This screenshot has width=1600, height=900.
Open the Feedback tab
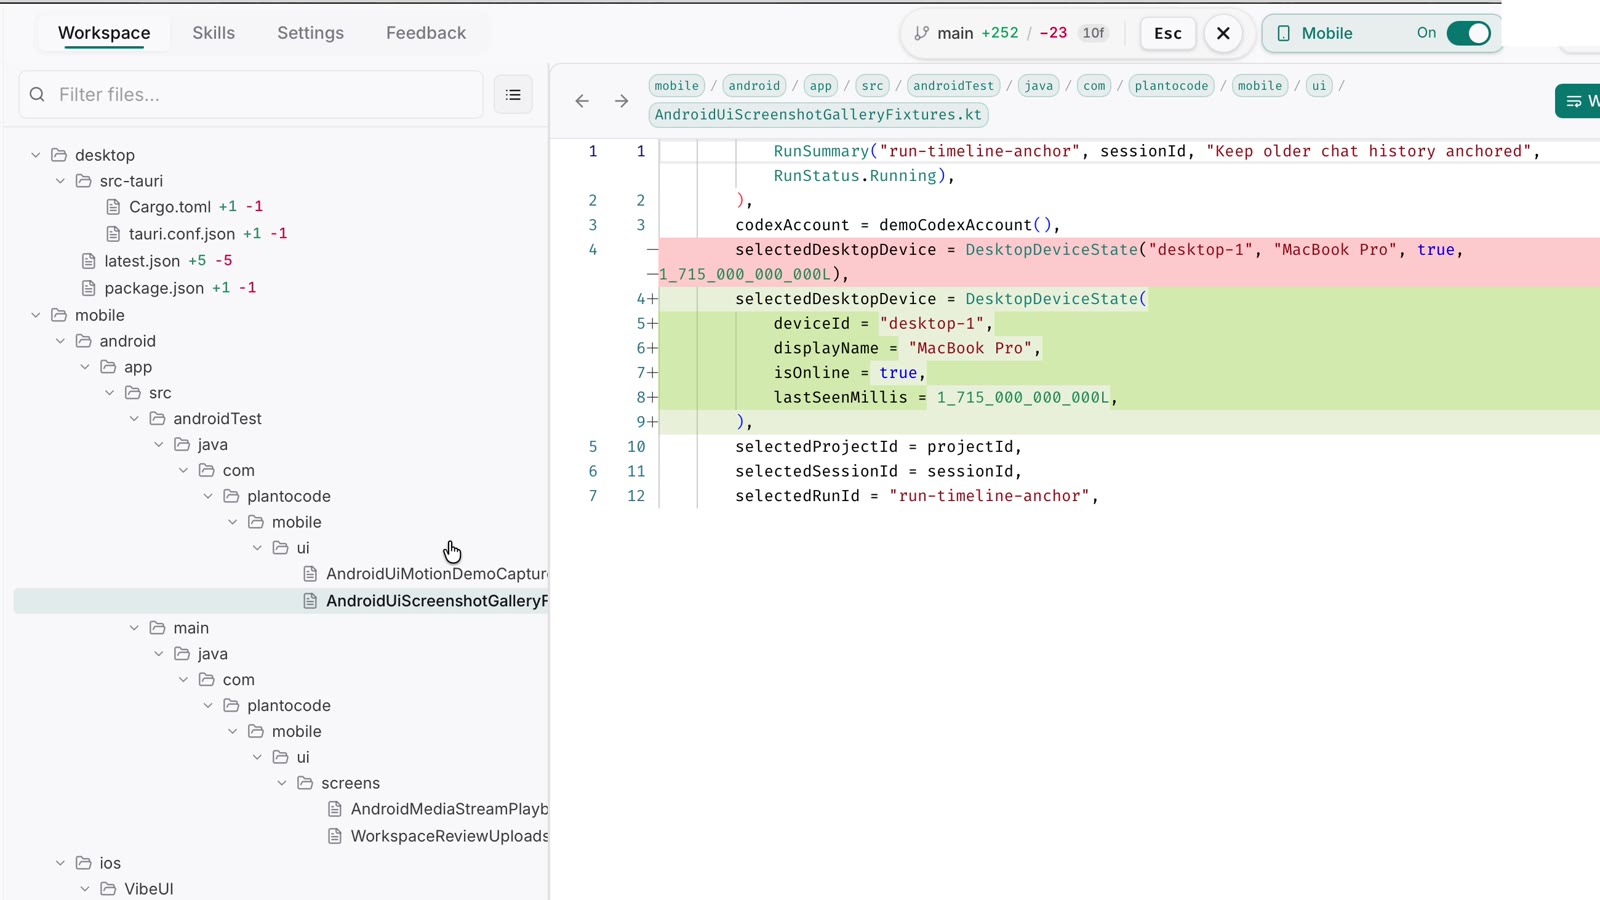pos(426,33)
